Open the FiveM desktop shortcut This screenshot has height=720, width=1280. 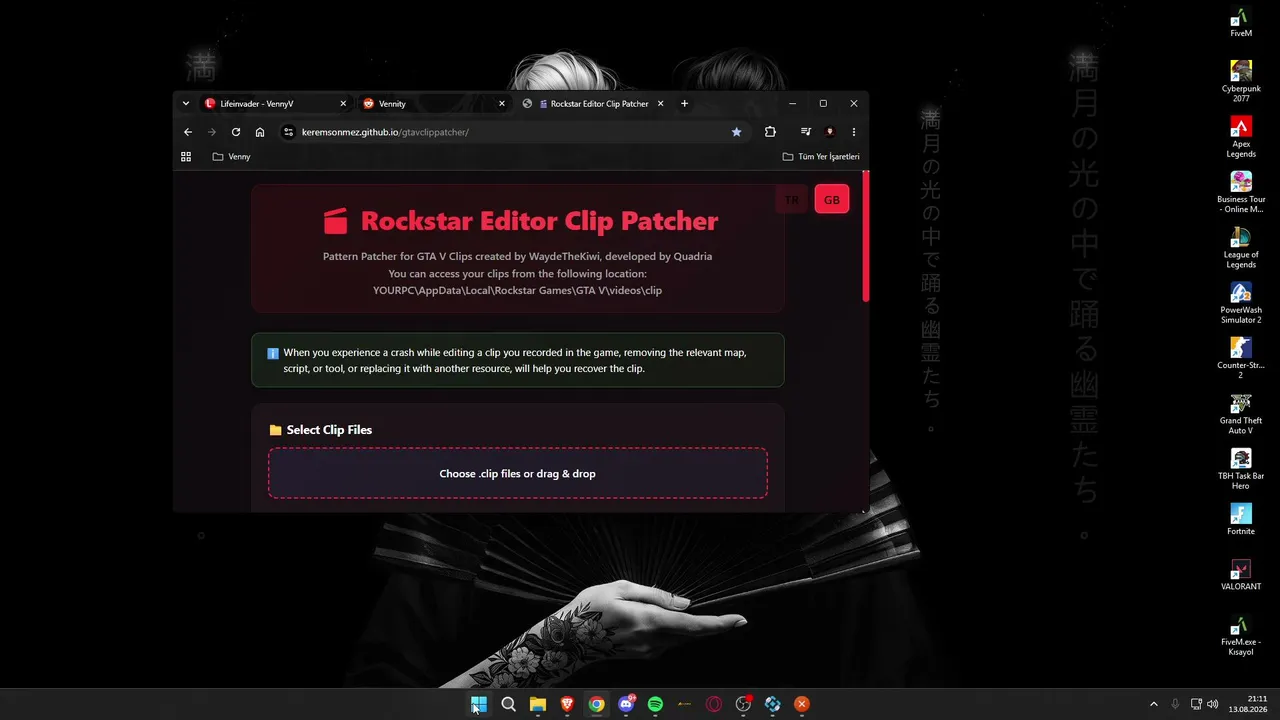point(1241,23)
